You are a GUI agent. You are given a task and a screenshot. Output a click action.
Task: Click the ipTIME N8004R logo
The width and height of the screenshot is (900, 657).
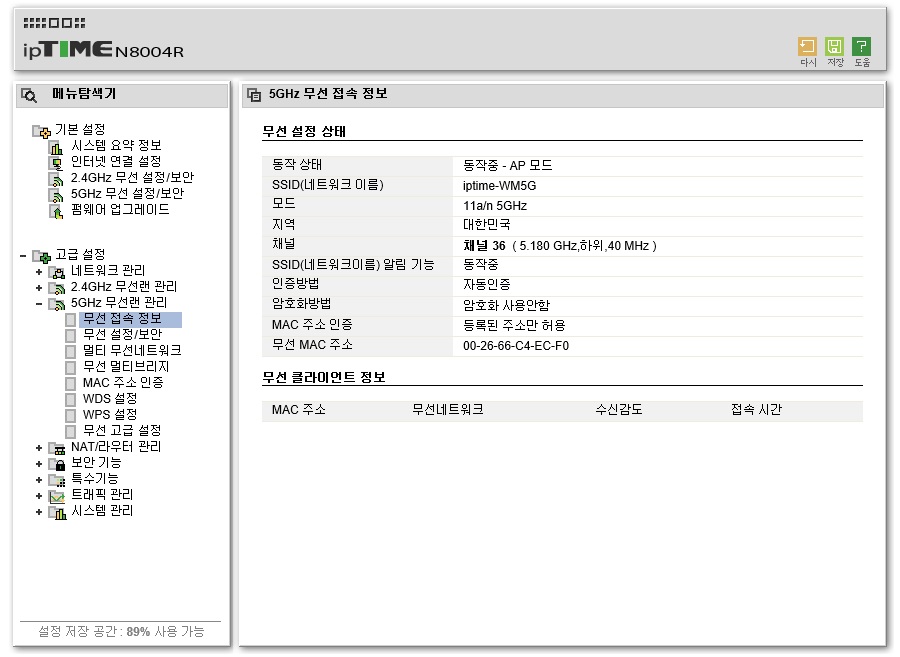pyautogui.click(x=103, y=50)
